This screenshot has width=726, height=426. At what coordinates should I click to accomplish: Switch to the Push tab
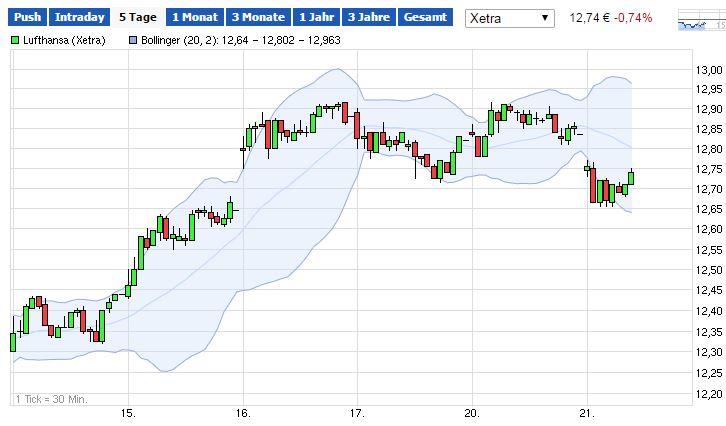pyautogui.click(x=29, y=17)
